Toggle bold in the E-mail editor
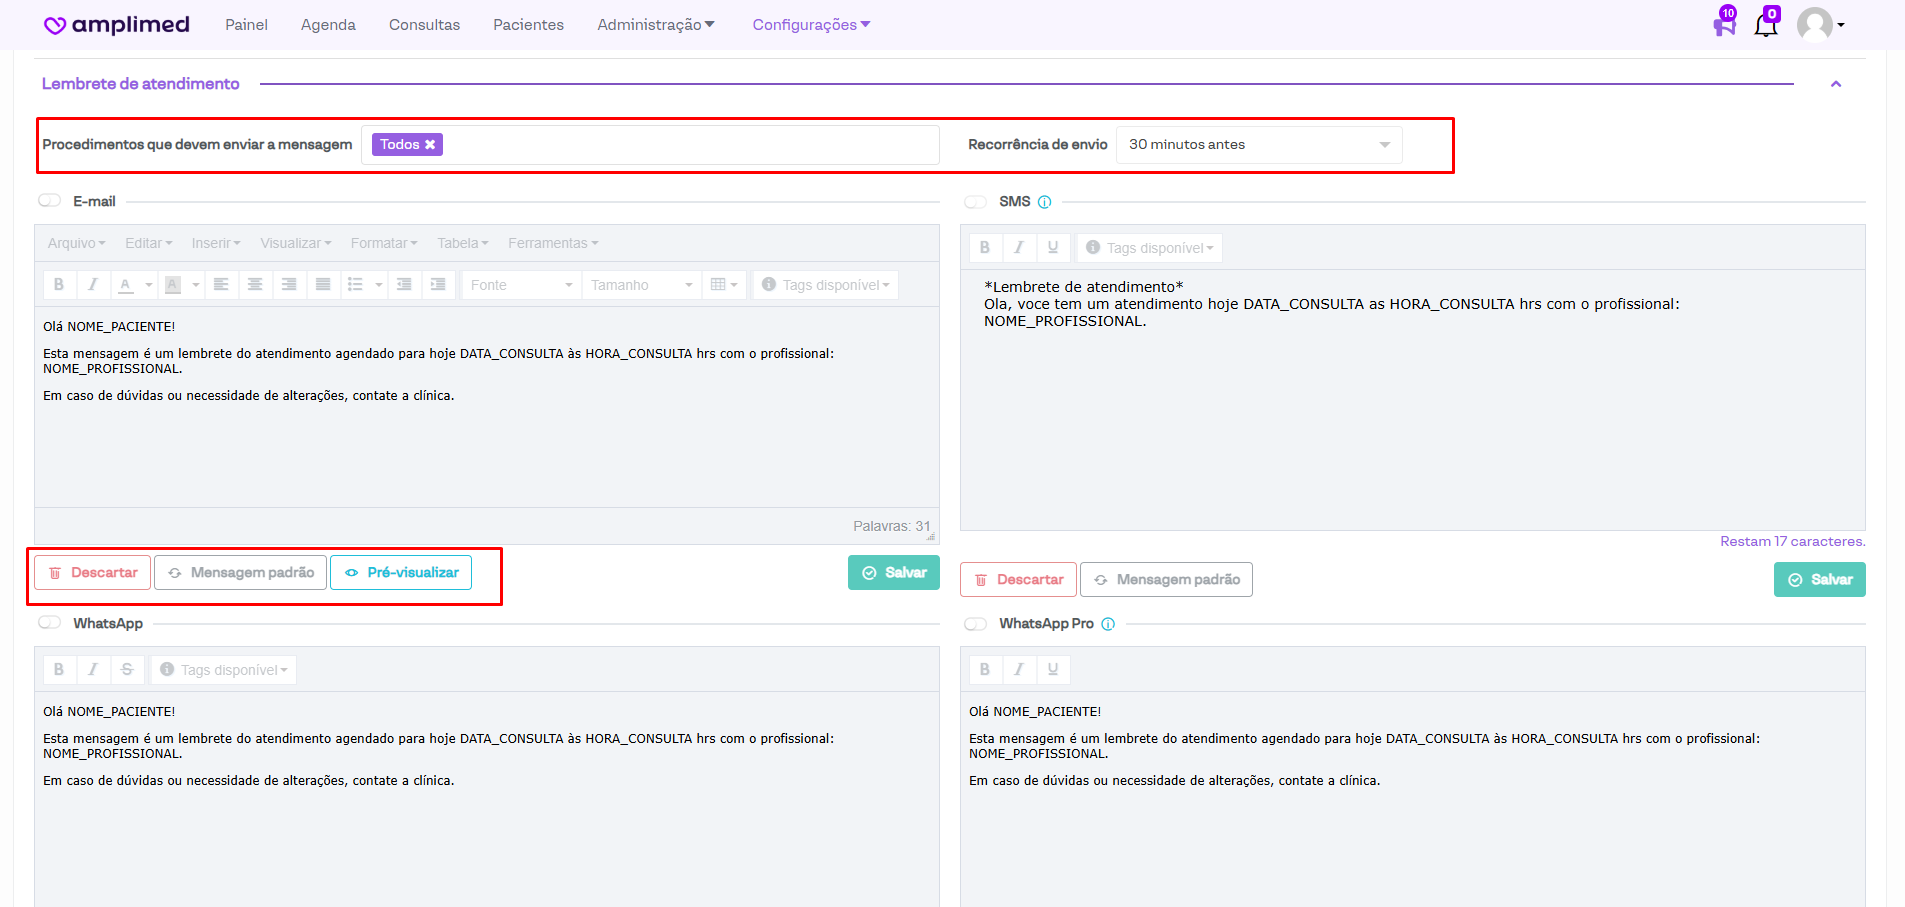The height and width of the screenshot is (907, 1905). pos(59,285)
